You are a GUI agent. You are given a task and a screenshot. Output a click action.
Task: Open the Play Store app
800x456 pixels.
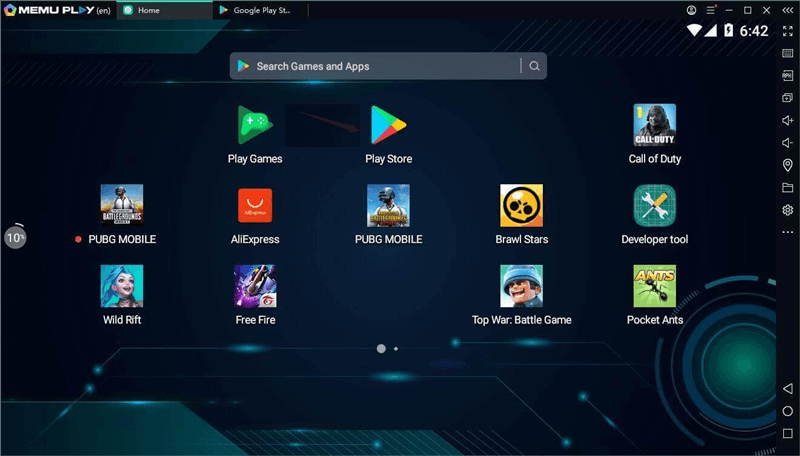[x=388, y=126]
